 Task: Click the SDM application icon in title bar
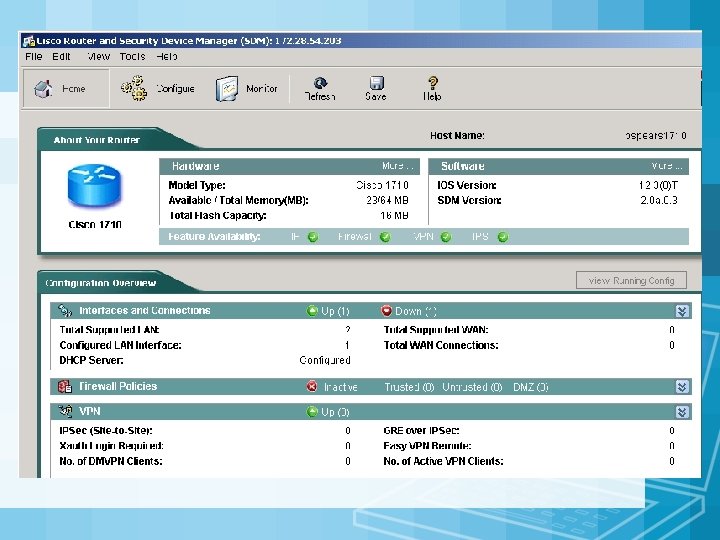[x=29, y=41]
